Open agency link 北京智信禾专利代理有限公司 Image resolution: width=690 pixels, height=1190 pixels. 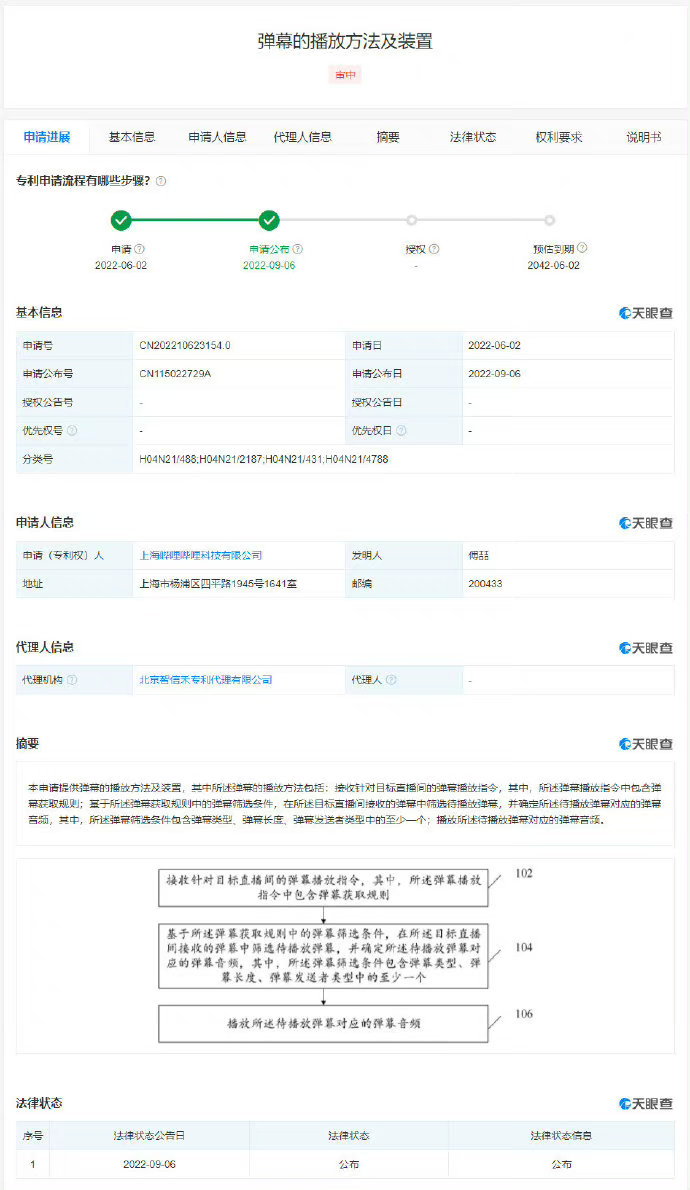click(x=206, y=680)
